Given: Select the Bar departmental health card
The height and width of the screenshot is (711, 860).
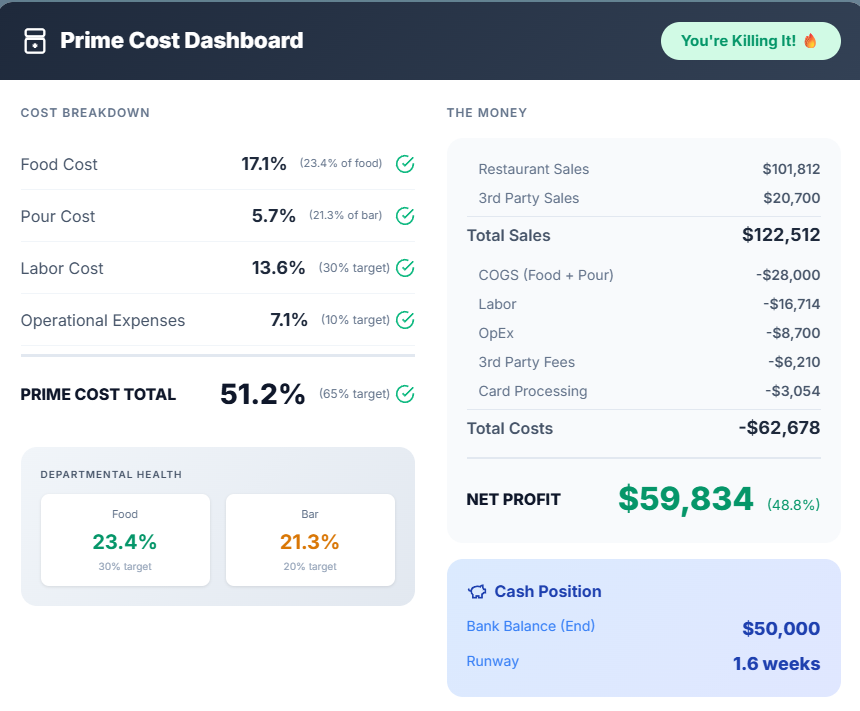Looking at the screenshot, I should coord(310,540).
